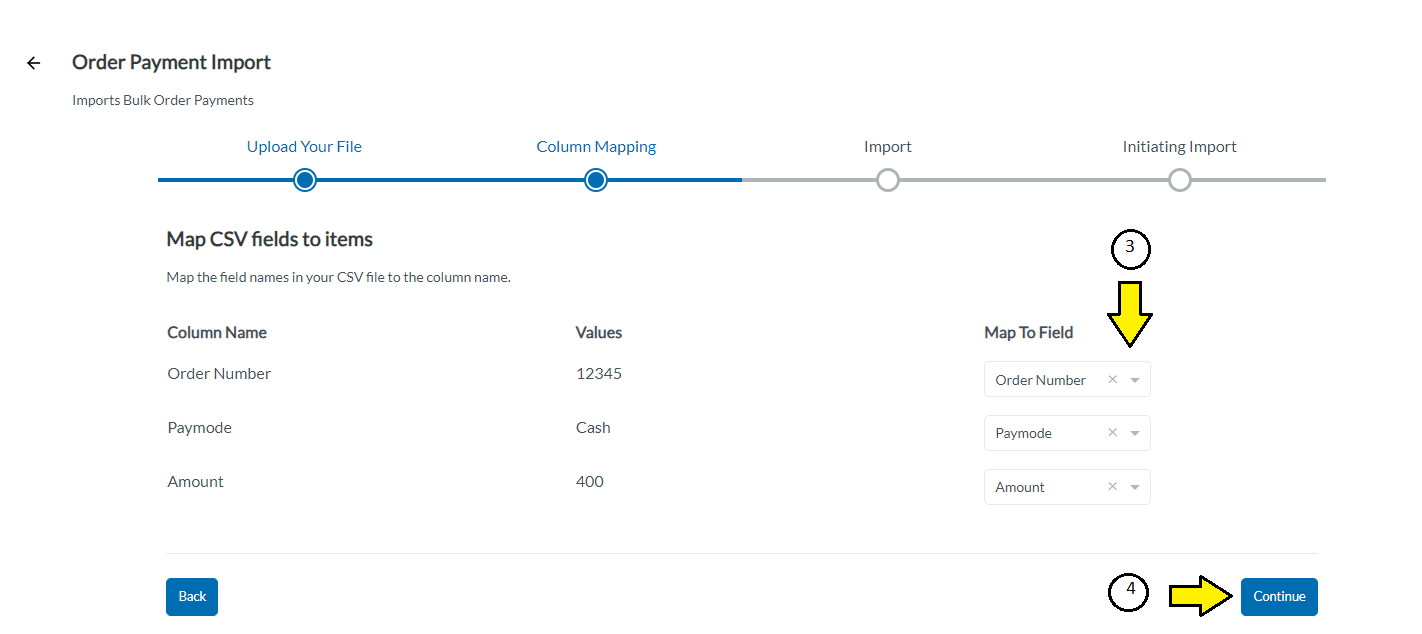Click the filled Column Mapping step circle
1422x634 pixels.
tap(596, 180)
